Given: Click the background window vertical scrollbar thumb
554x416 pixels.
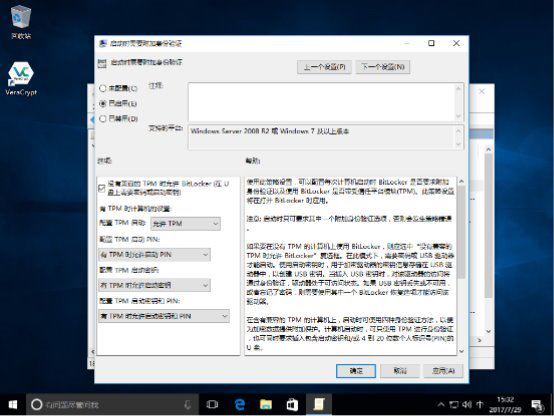Looking at the screenshot, I should [489, 226].
